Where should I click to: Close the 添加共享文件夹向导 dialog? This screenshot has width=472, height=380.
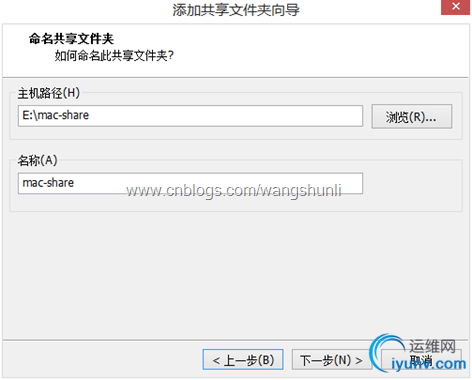(x=455, y=7)
